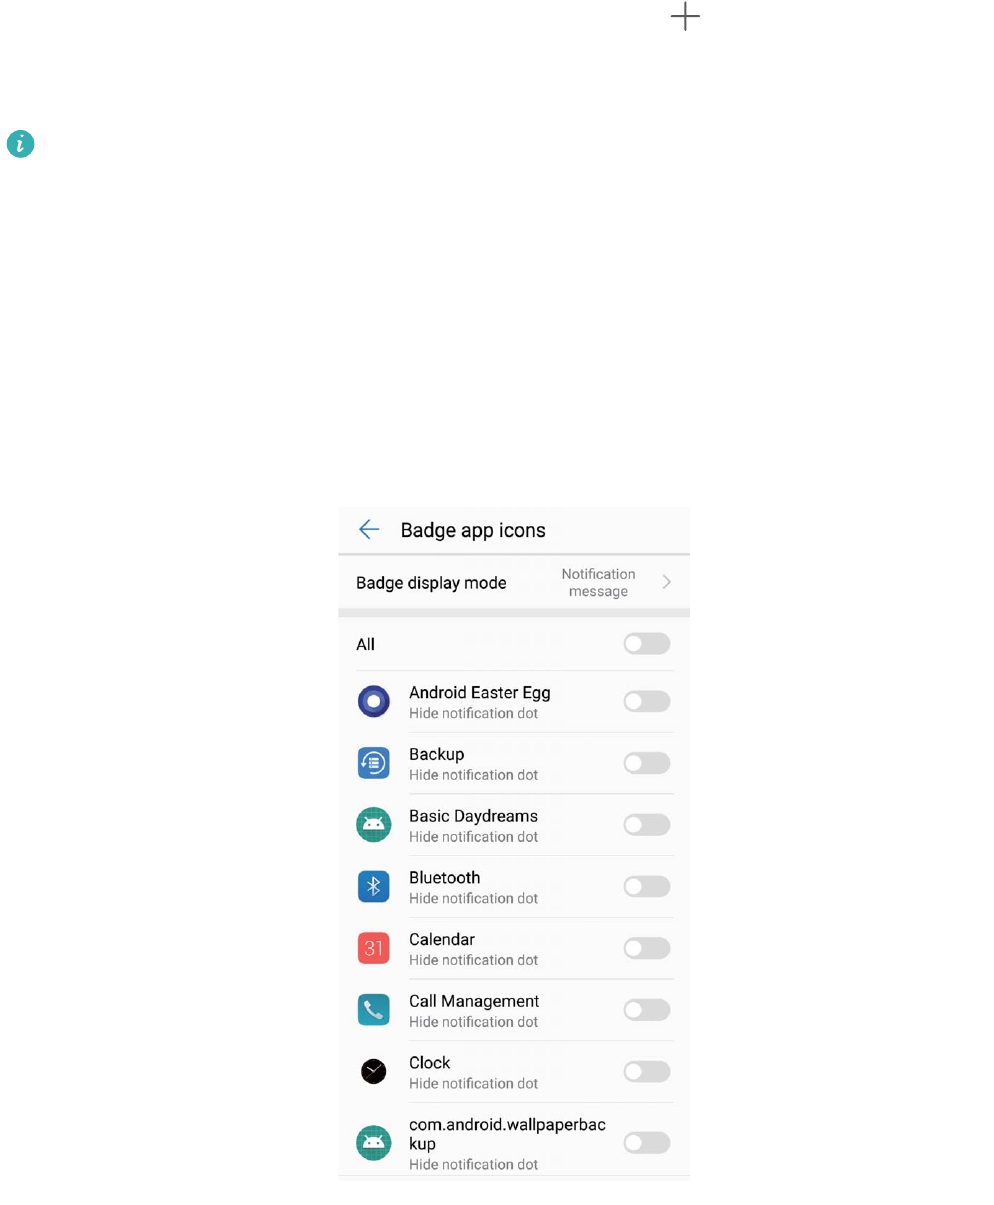Turn on the Backup notification dot switch

pyautogui.click(x=647, y=763)
